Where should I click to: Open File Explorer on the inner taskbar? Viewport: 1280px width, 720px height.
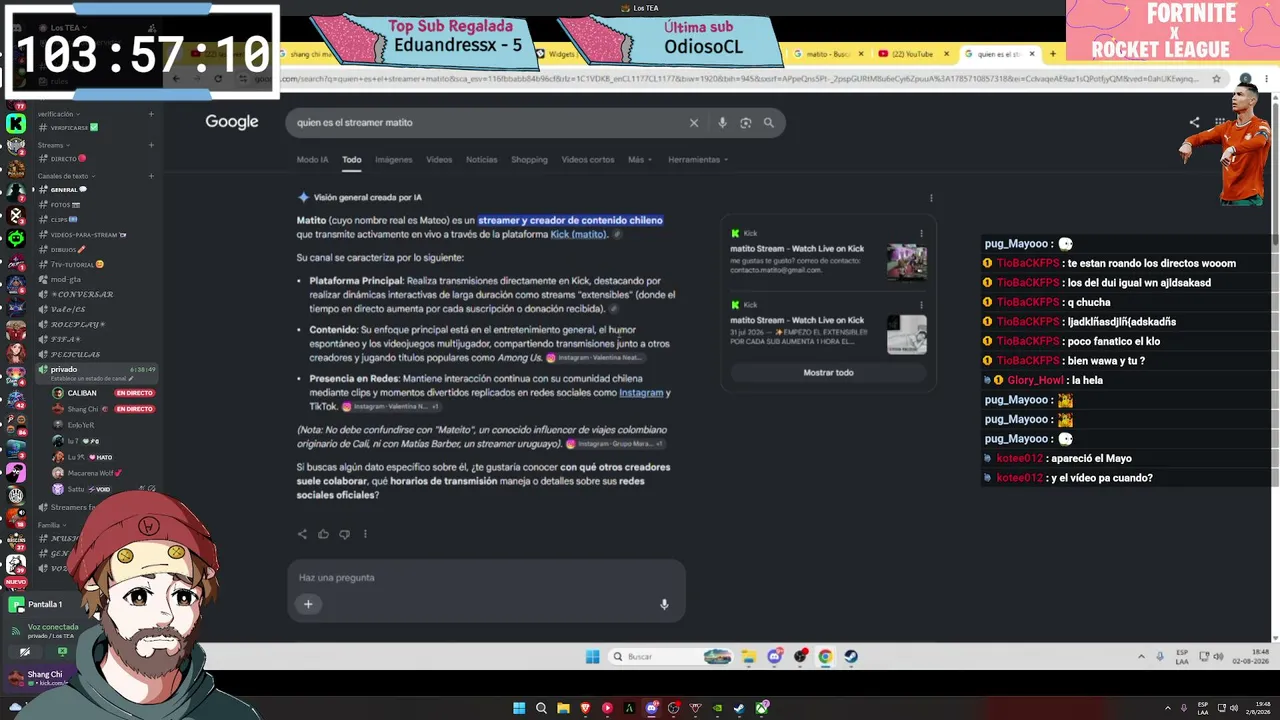pos(749,657)
